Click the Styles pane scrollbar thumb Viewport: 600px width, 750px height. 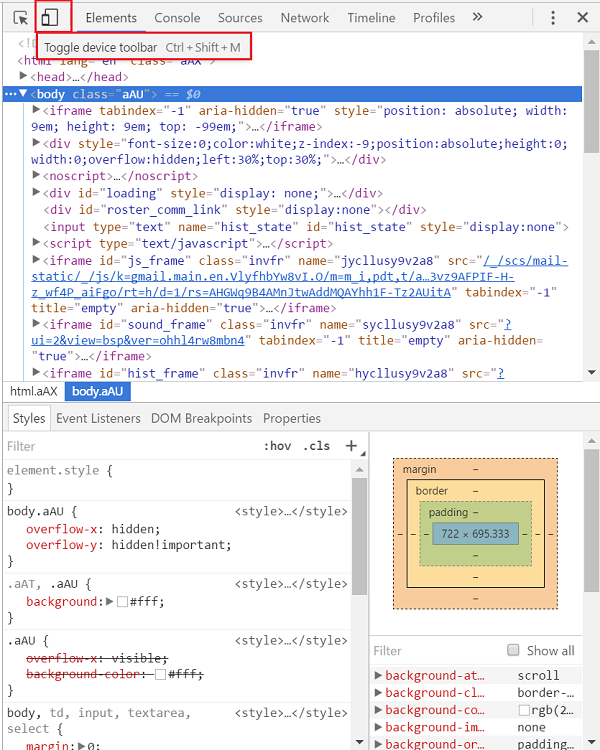point(359,536)
